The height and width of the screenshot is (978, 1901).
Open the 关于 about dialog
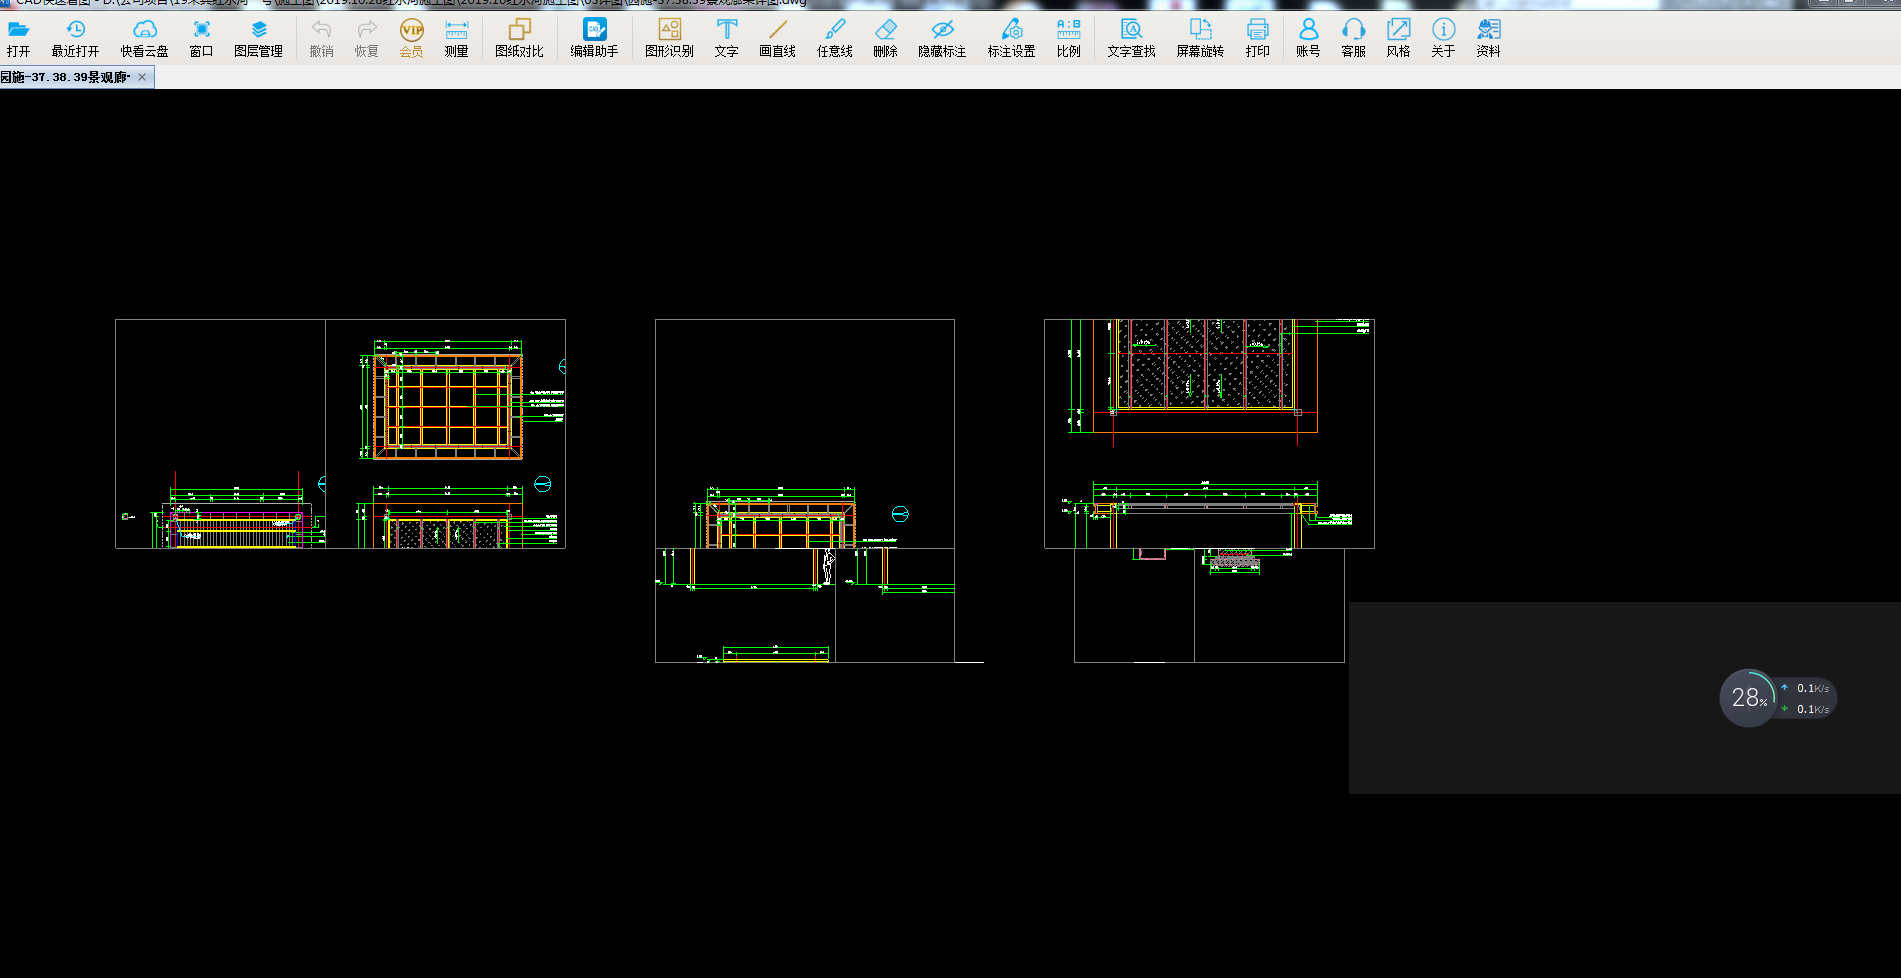point(1443,38)
